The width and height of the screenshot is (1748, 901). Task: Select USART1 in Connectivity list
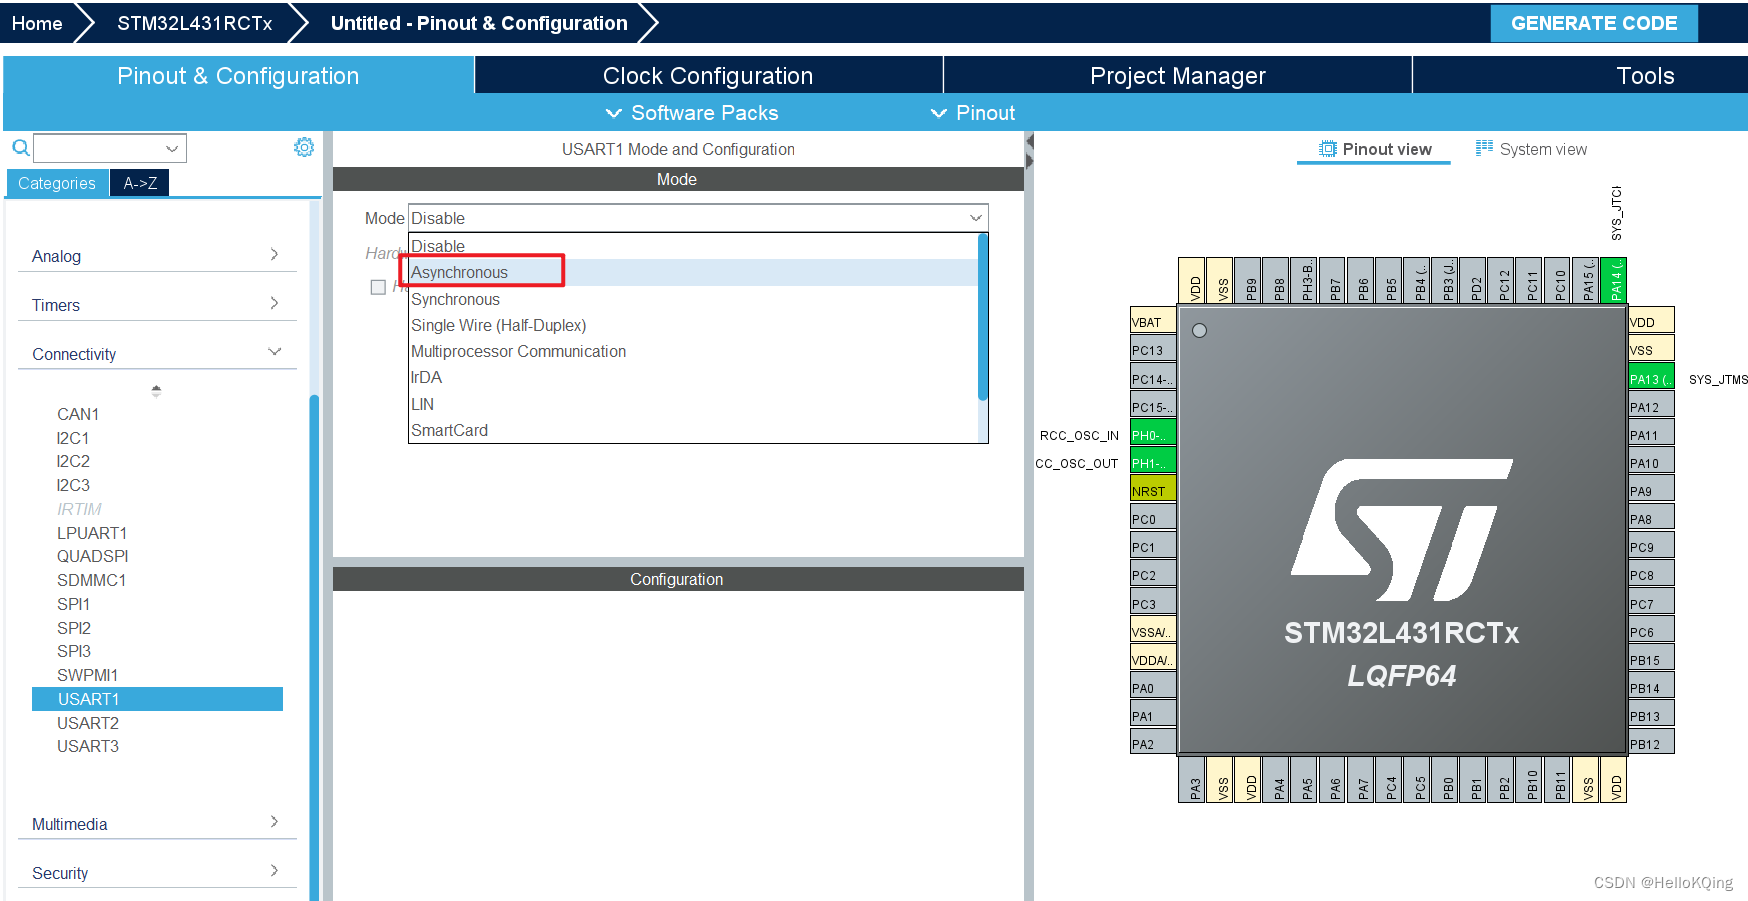(157, 699)
